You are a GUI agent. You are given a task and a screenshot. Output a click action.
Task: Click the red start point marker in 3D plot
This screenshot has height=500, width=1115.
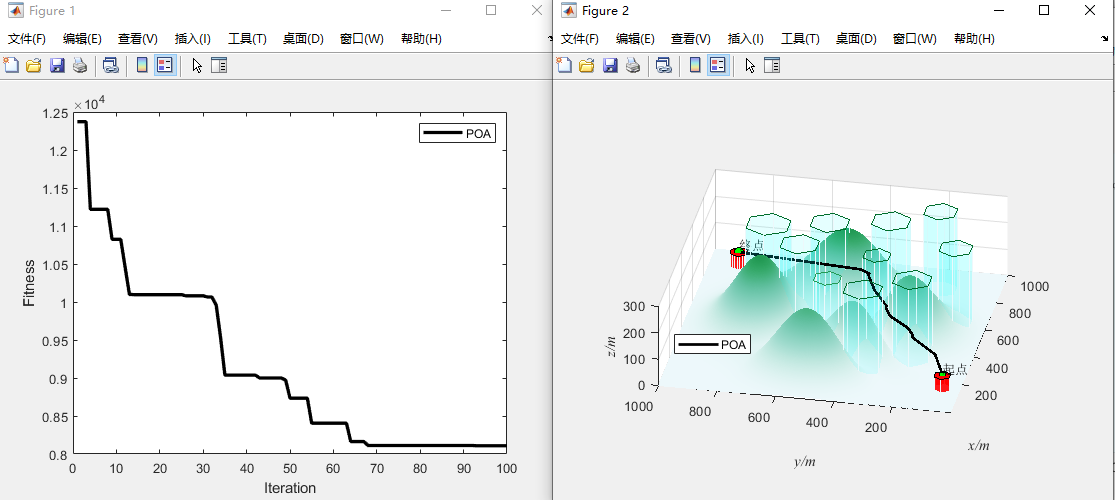point(941,381)
